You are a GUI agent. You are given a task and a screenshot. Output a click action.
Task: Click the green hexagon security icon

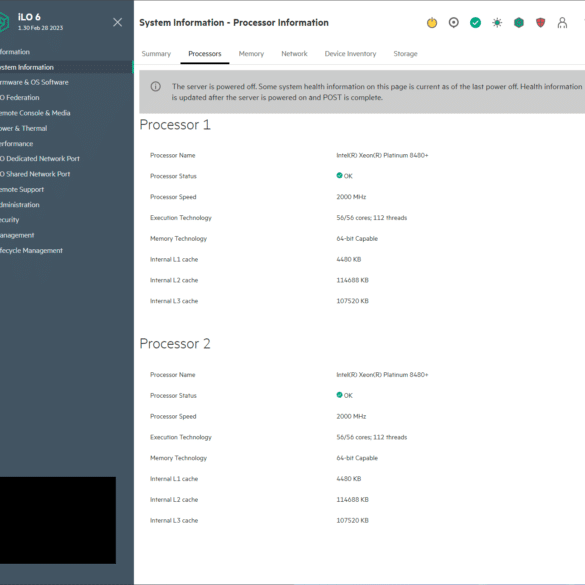pos(519,23)
